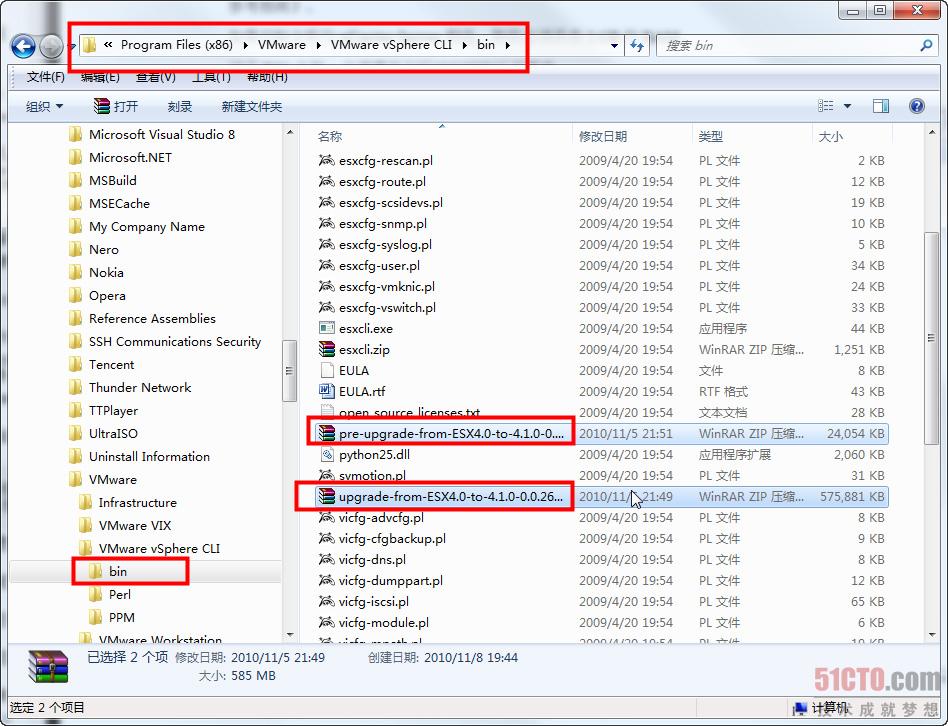Open the 查看(V) menu
948x726 pixels.
[156, 77]
